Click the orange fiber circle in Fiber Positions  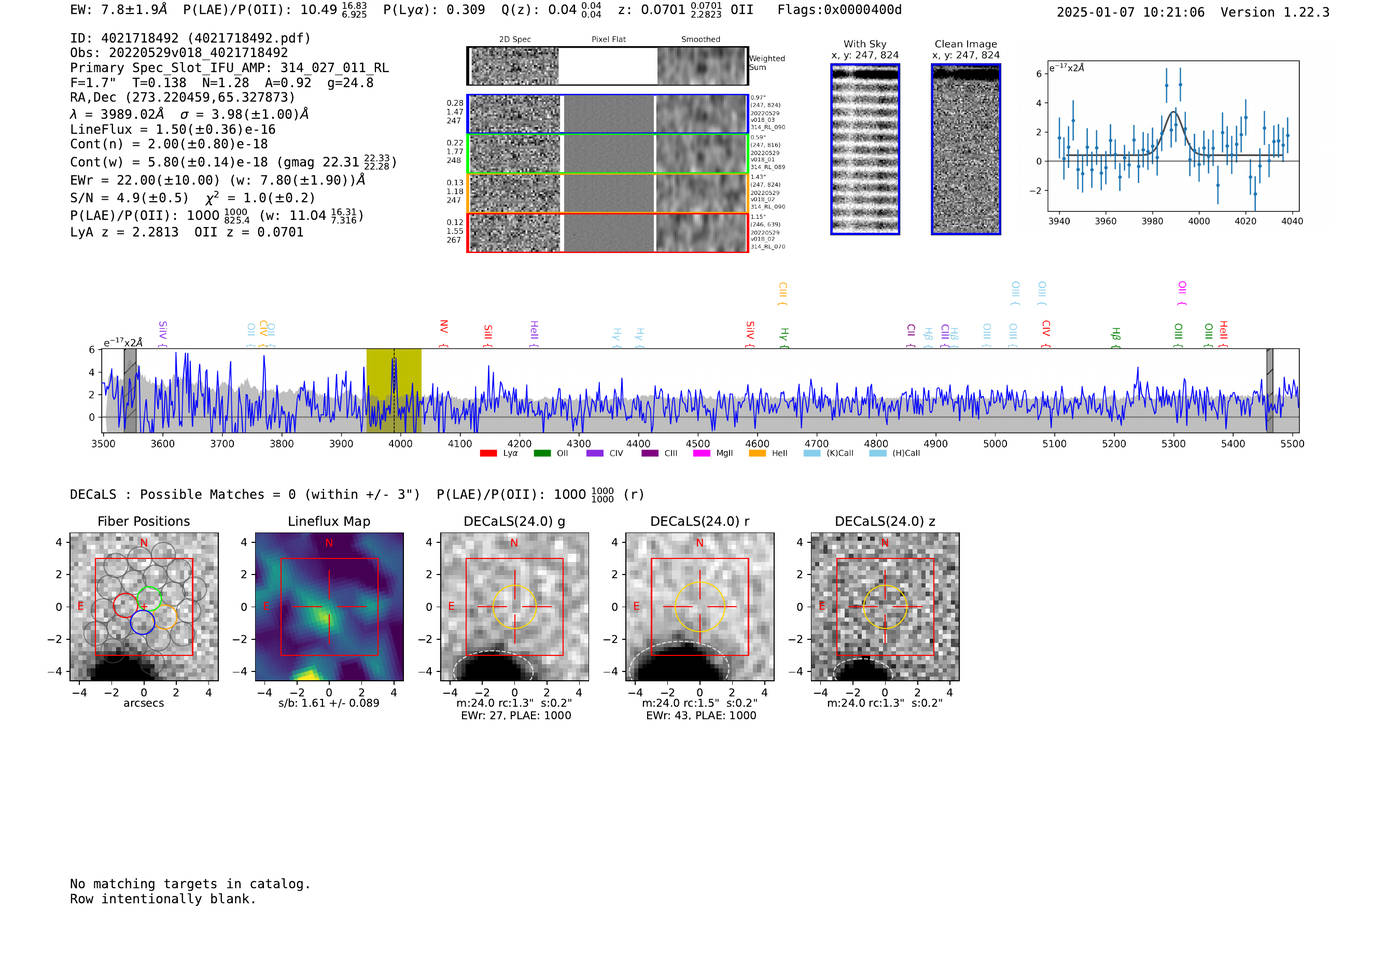click(x=164, y=616)
